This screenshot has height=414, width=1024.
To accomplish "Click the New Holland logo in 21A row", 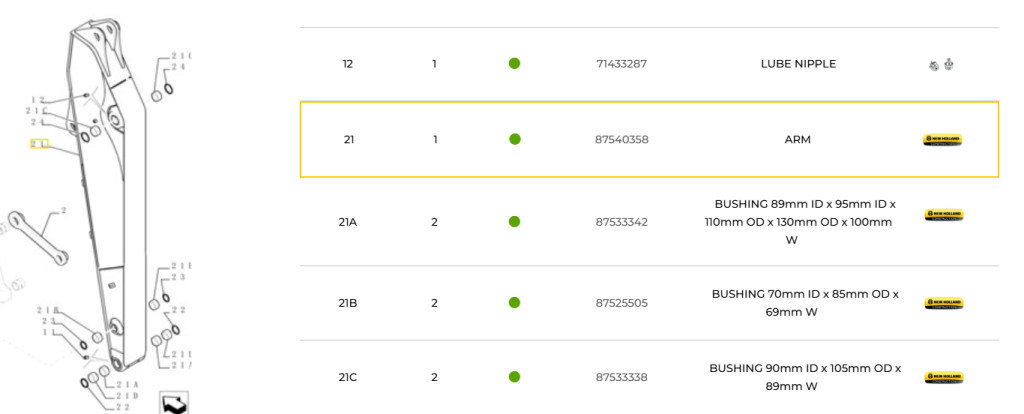I will pos(944,215).
